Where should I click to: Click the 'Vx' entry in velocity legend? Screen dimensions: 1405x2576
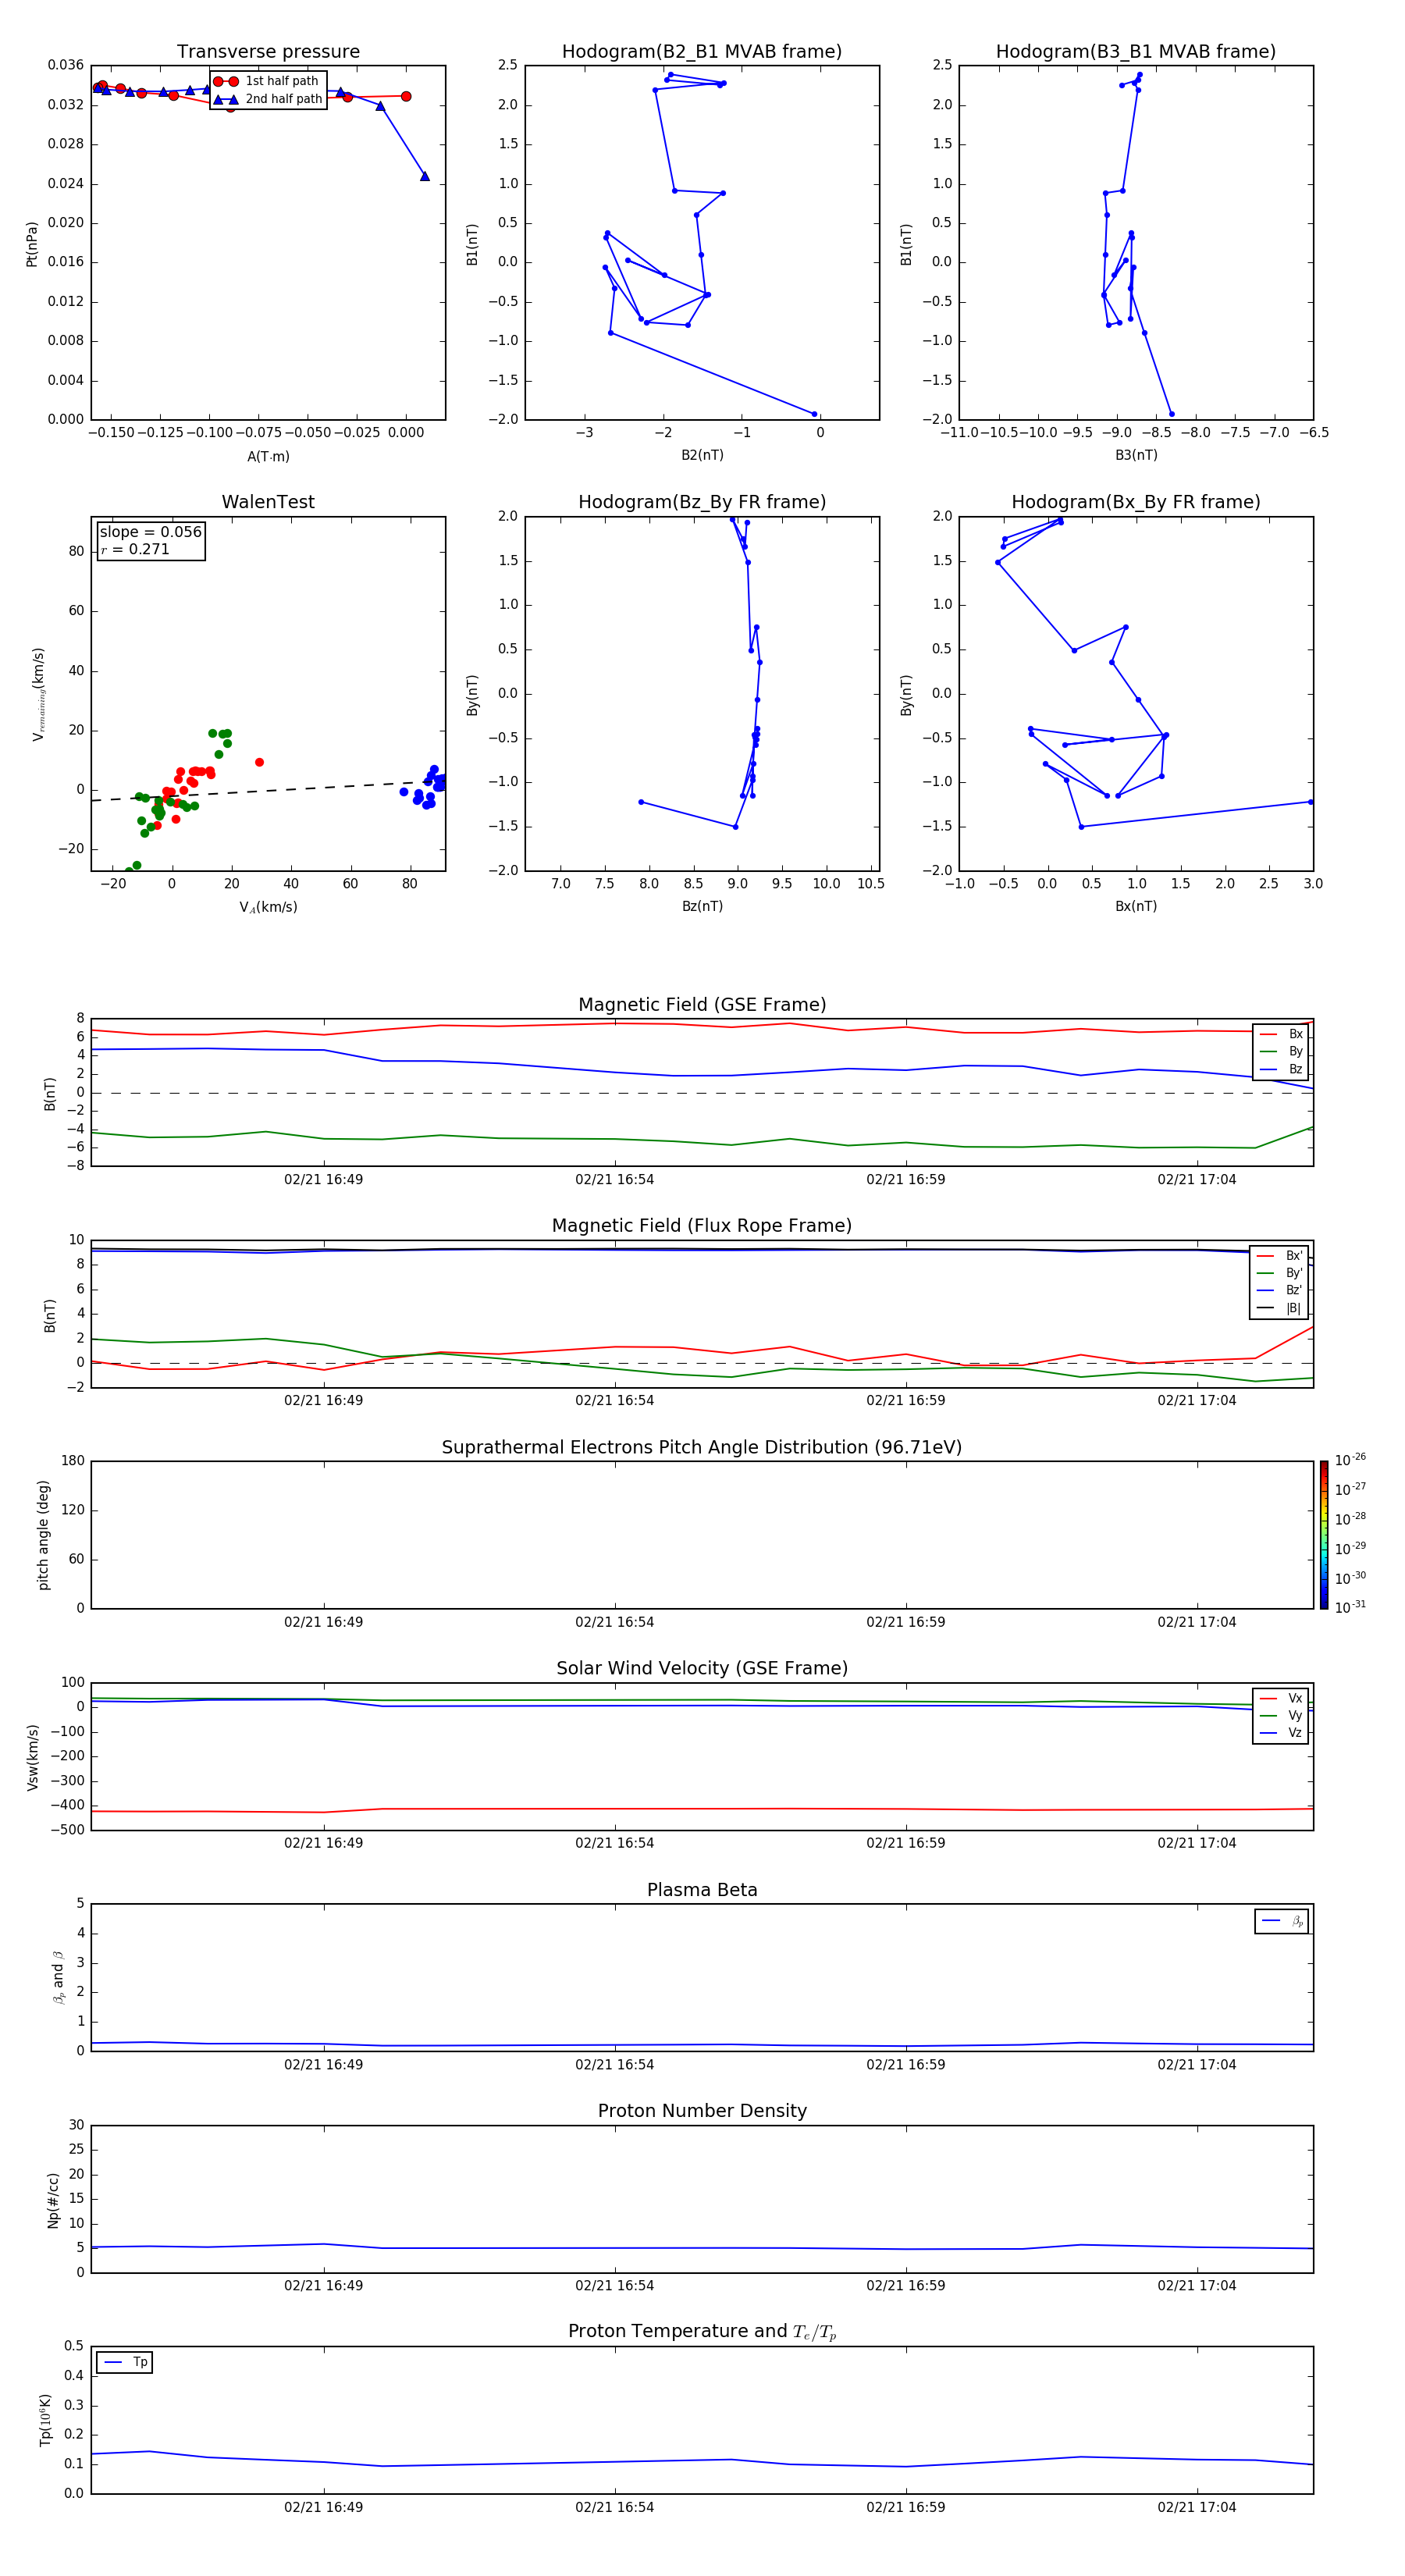coord(1281,1698)
